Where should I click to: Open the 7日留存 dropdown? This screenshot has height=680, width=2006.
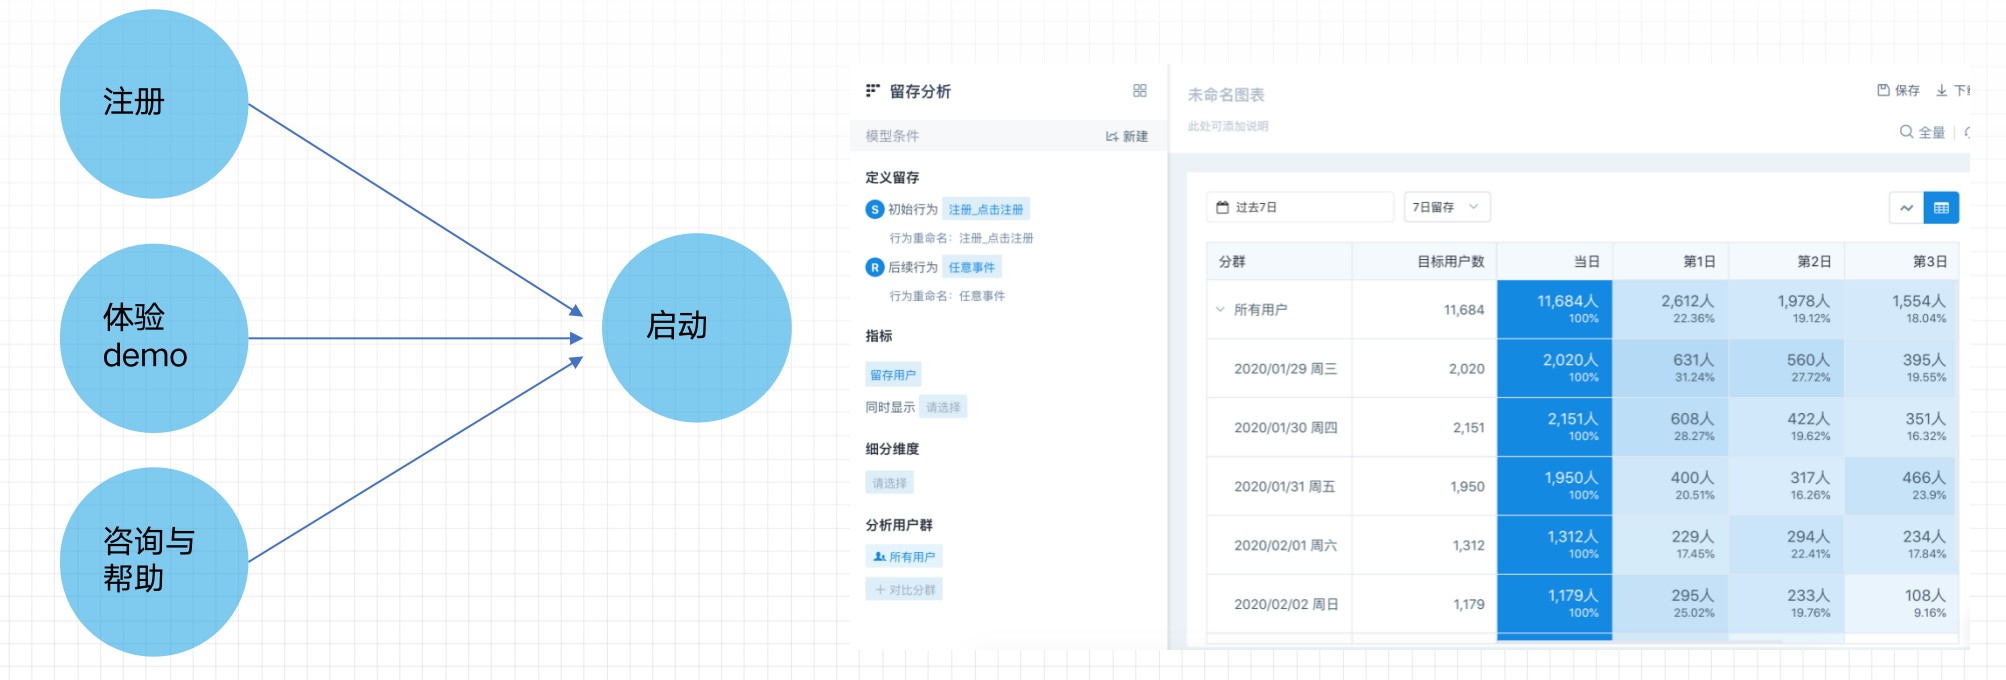1446,207
